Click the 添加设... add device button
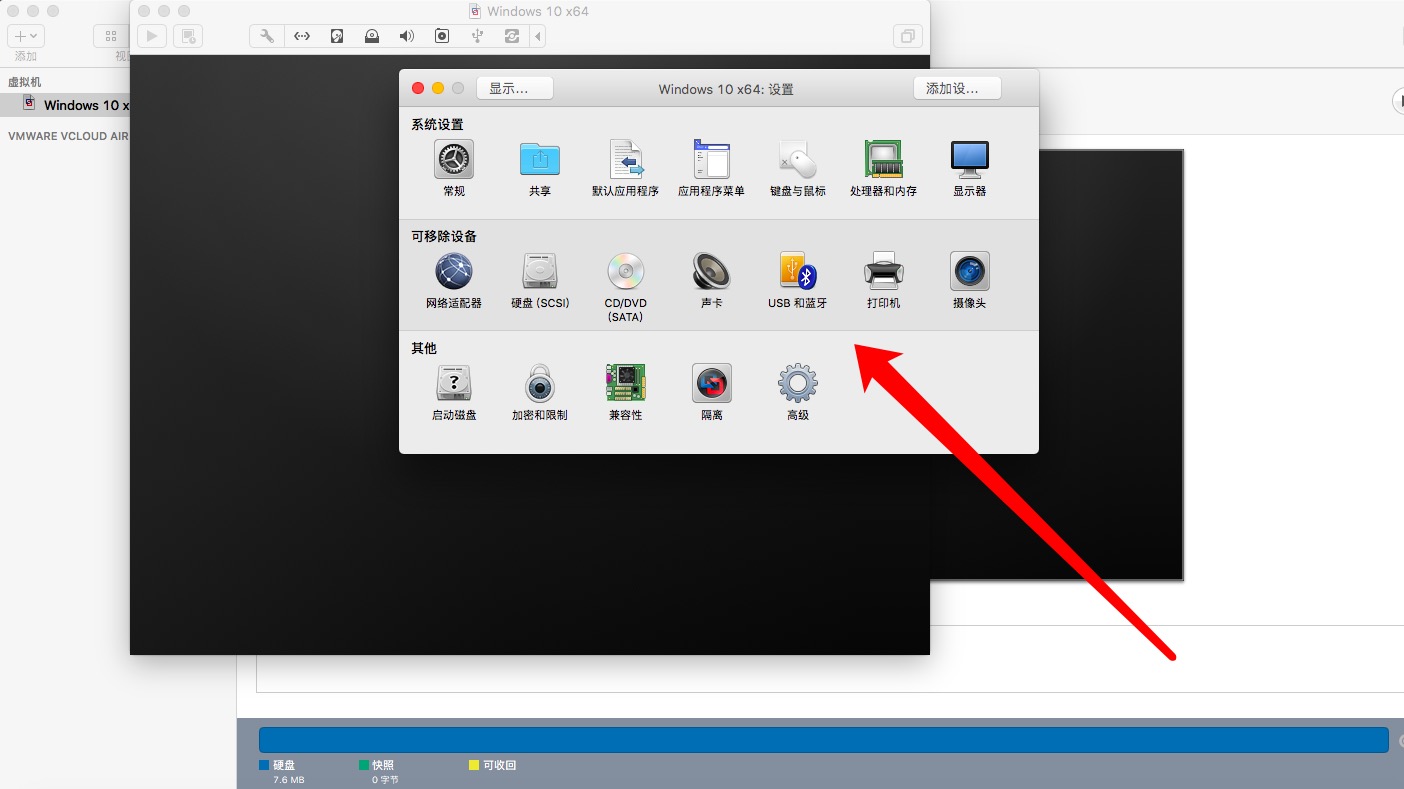 click(x=957, y=88)
